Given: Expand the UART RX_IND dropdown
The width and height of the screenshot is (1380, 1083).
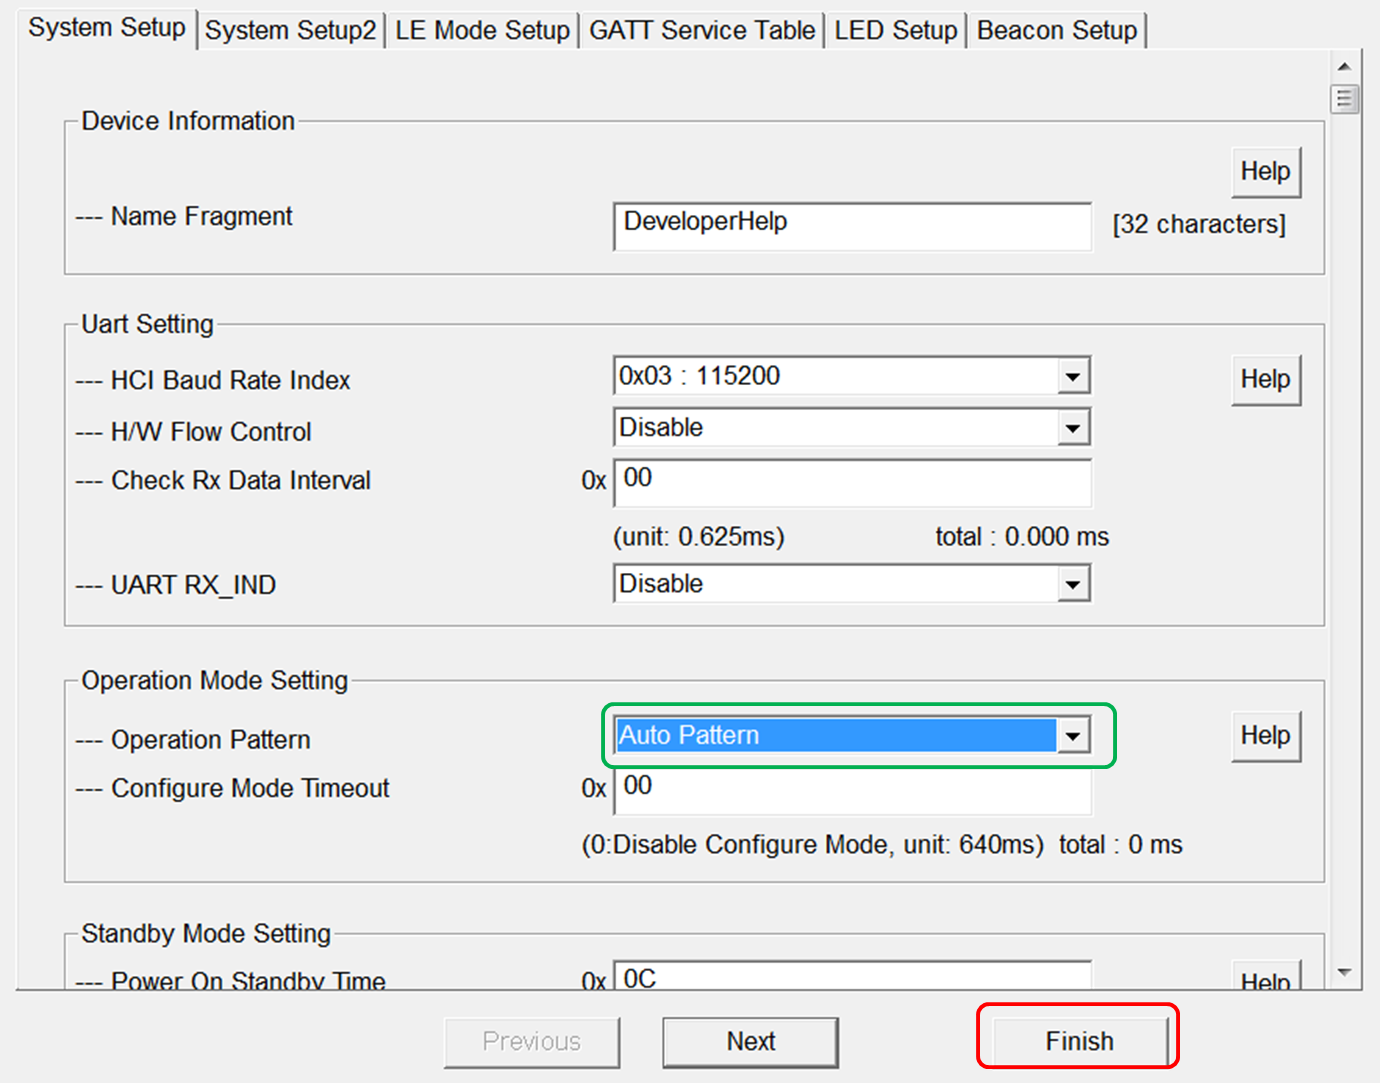Looking at the screenshot, I should (1072, 585).
